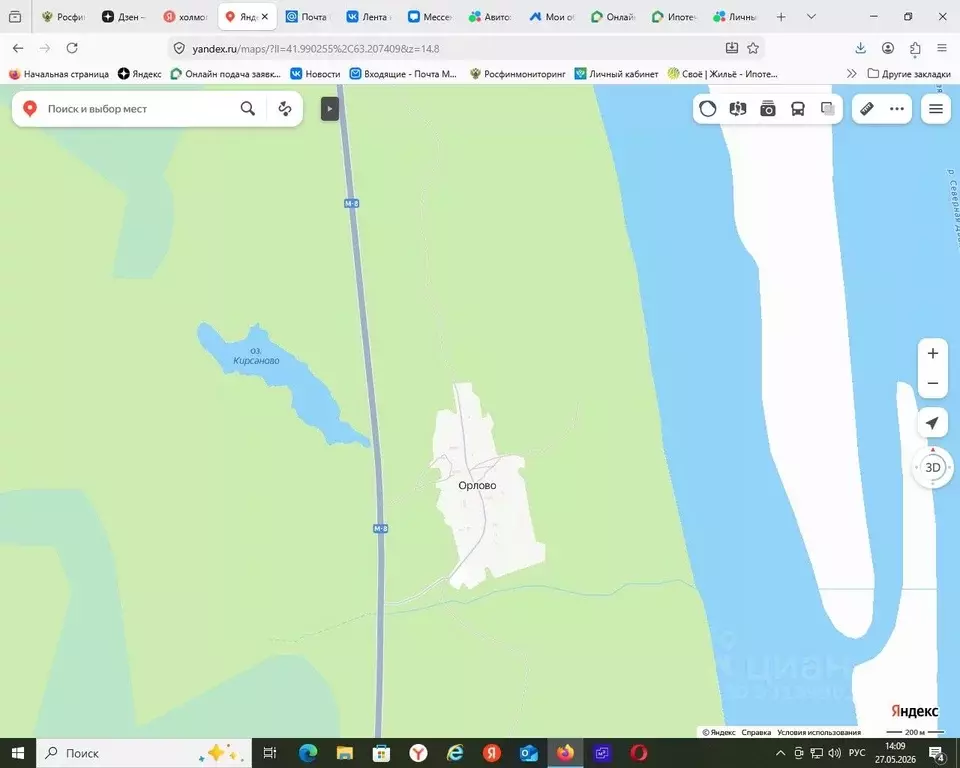The width and height of the screenshot is (960, 768).
Task: Expand the collapsed side panel arrow
Action: [329, 109]
